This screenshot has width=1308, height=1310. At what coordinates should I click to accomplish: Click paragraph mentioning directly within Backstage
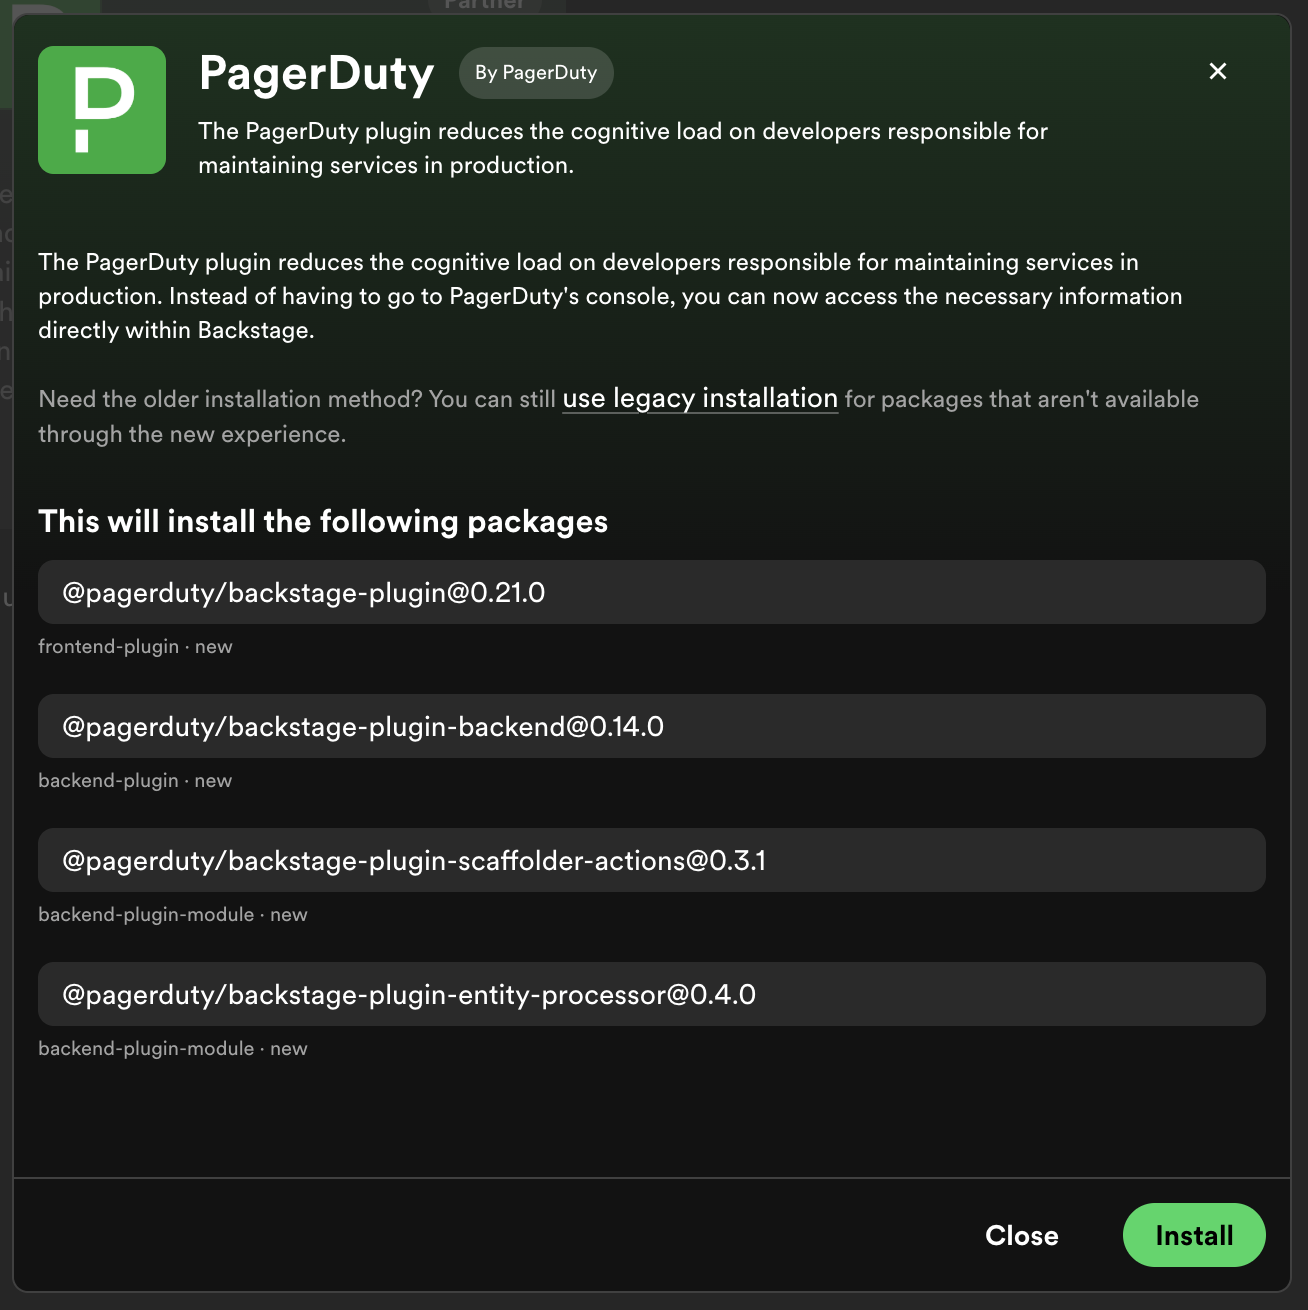tap(610, 296)
